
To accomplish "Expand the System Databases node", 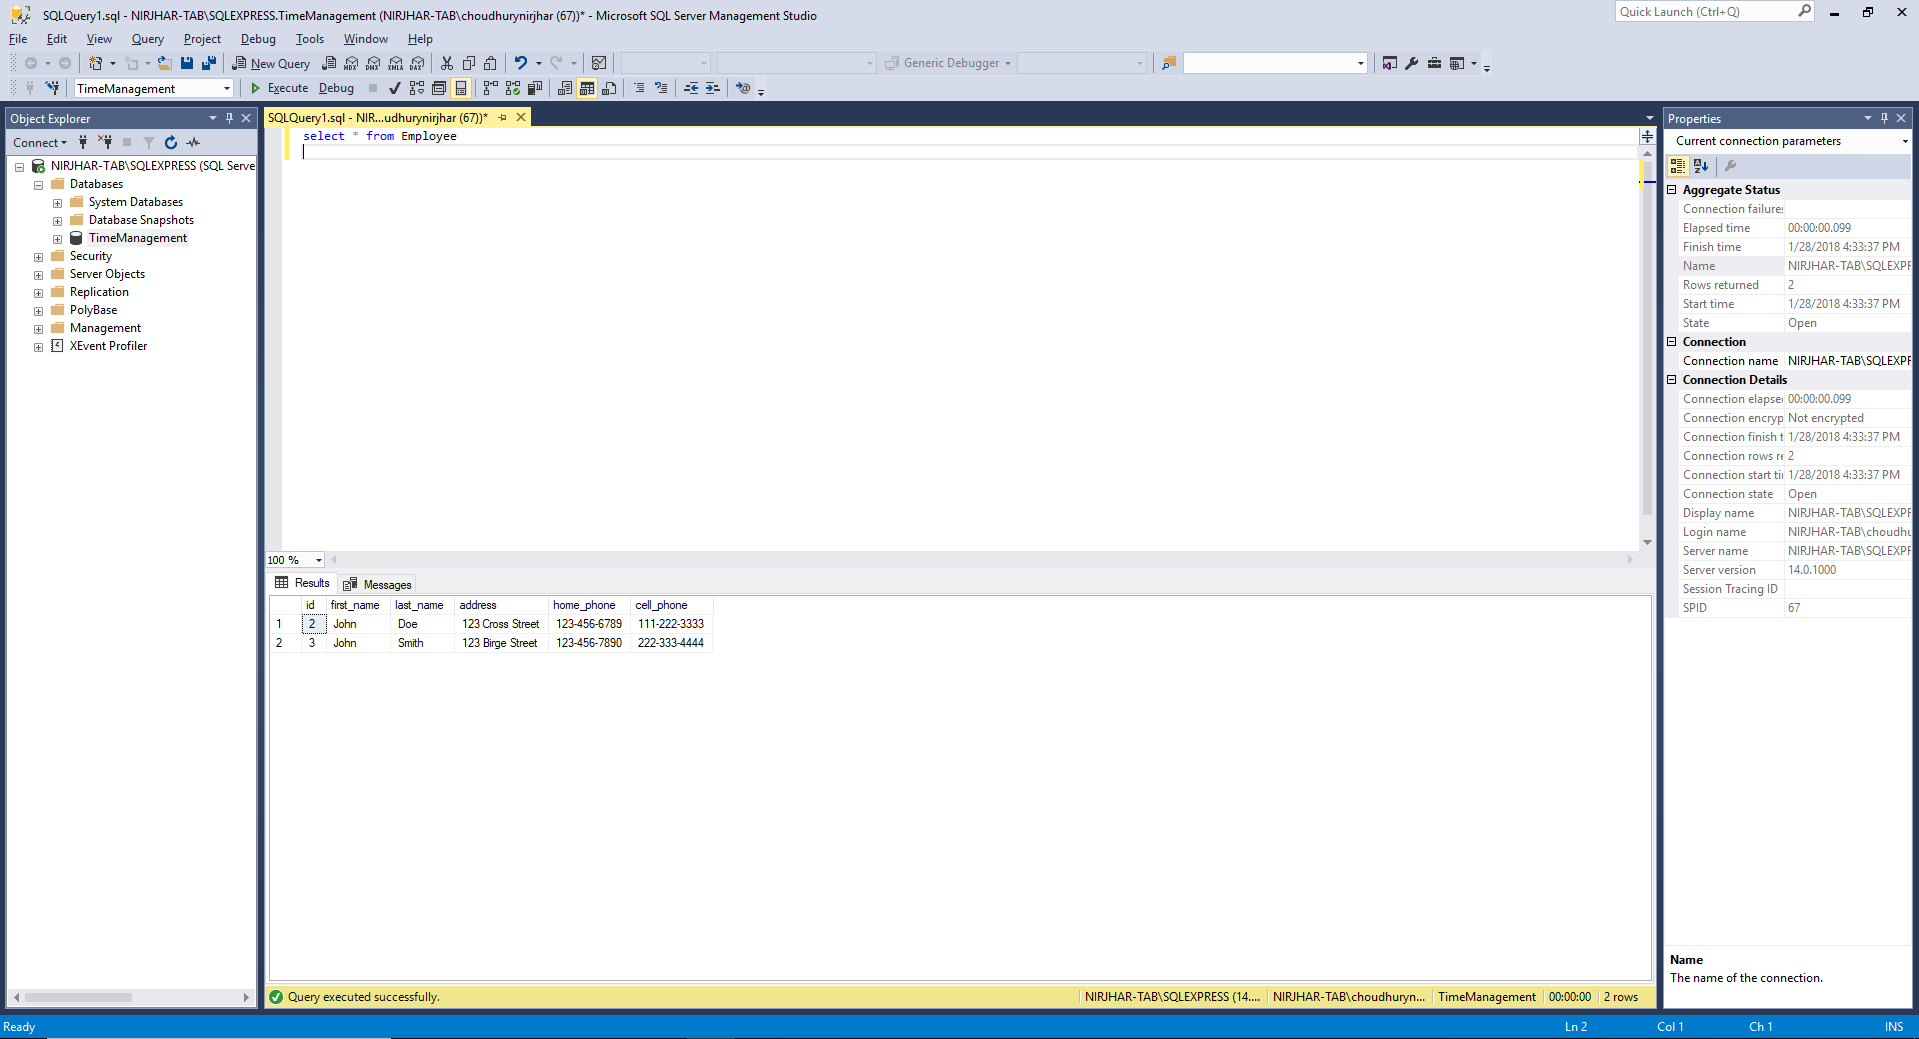I will (x=57, y=203).
